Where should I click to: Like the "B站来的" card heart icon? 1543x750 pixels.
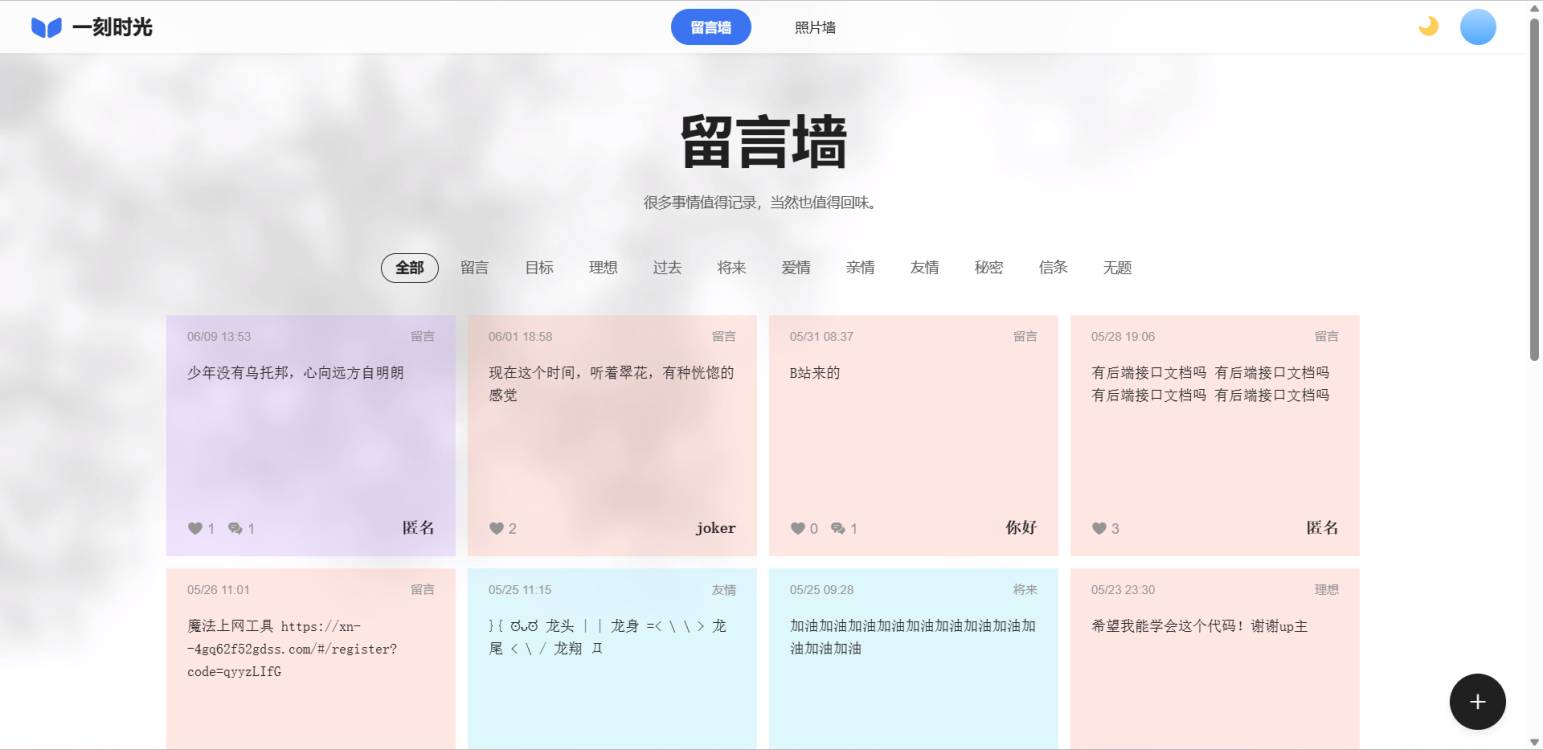[798, 528]
